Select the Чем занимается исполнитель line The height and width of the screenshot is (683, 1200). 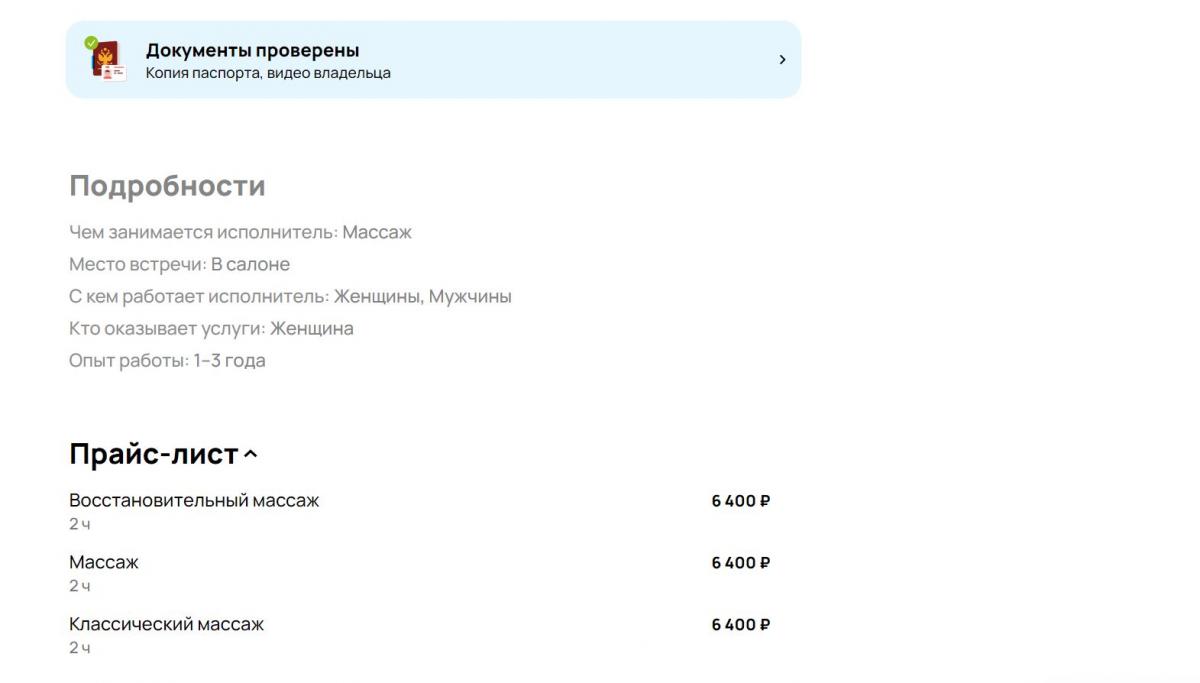pyautogui.click(x=240, y=232)
